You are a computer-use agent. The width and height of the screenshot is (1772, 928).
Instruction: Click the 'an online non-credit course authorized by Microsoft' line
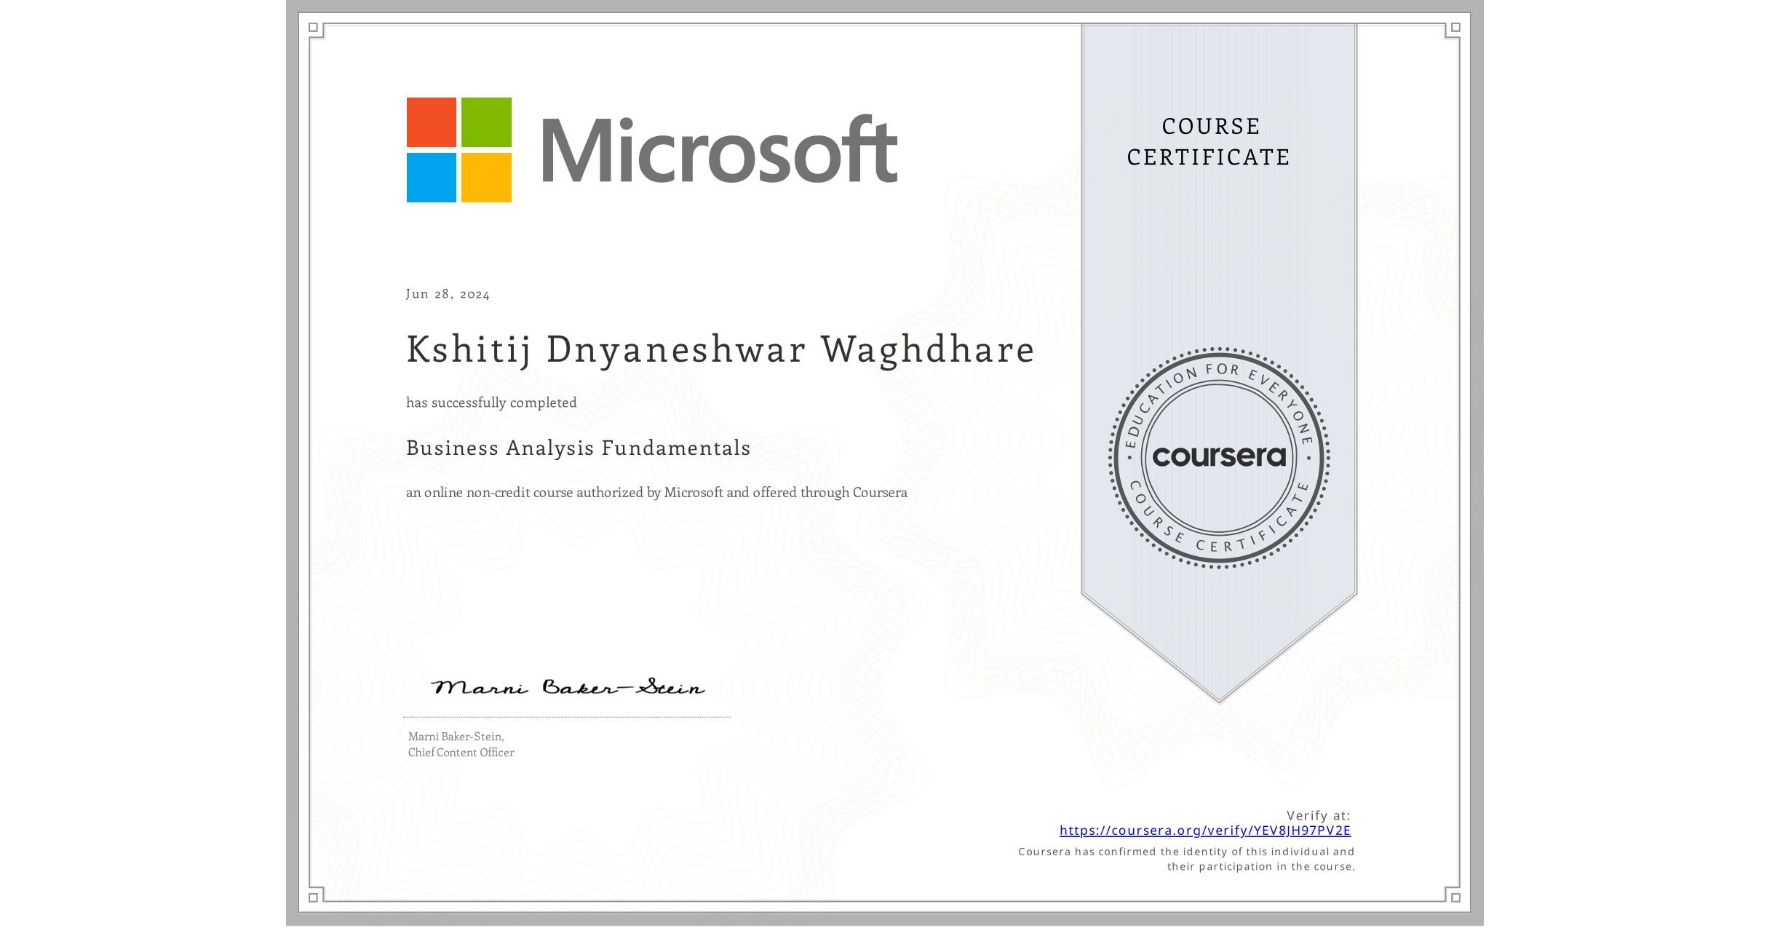point(657,492)
